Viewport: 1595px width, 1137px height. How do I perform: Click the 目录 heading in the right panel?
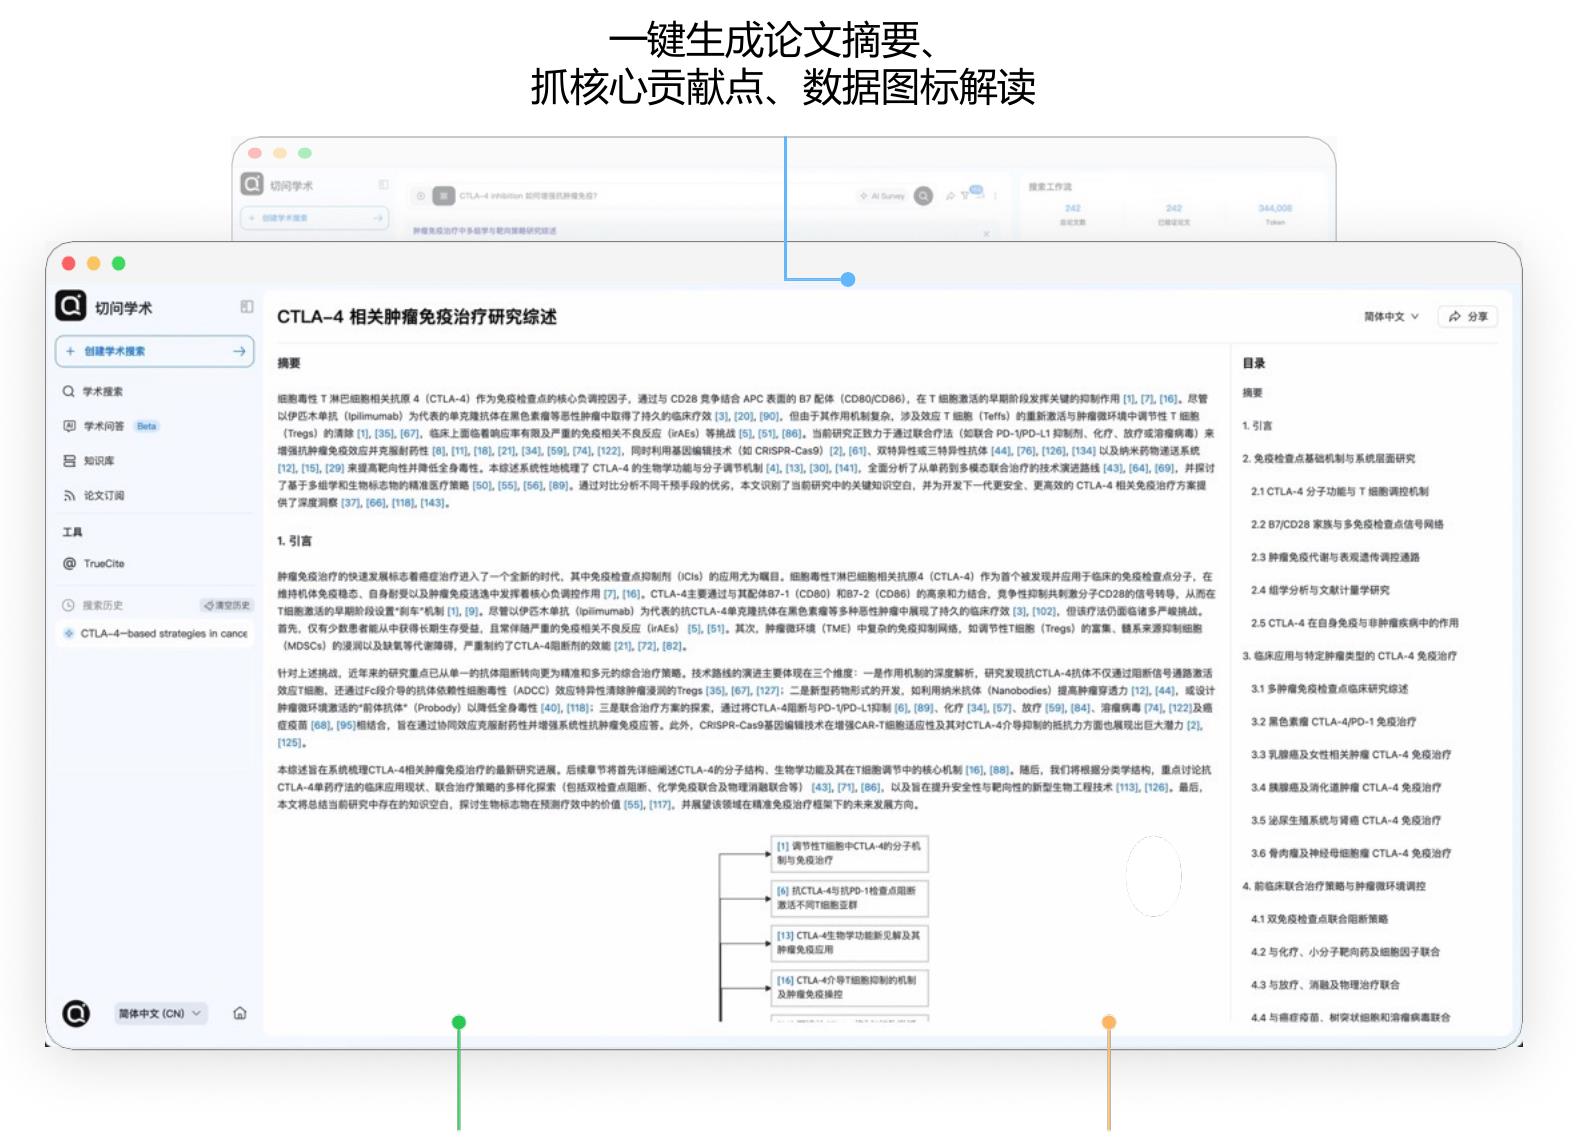1254,363
